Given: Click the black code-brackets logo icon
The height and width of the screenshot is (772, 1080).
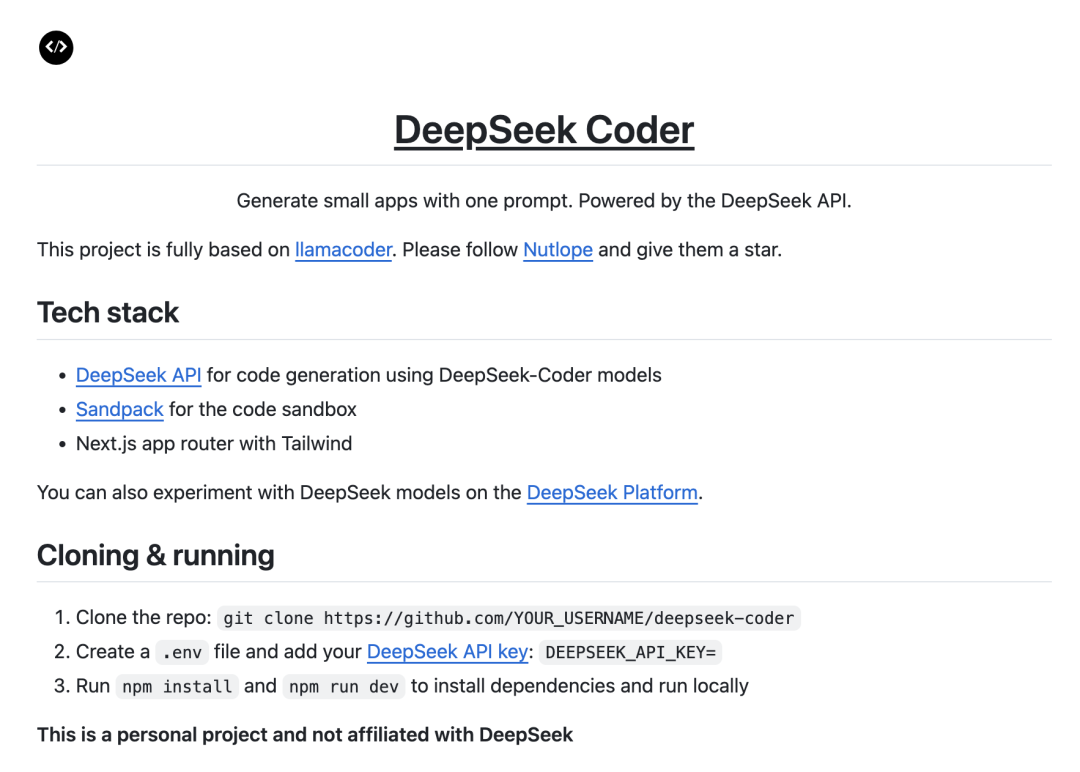Looking at the screenshot, I should 56,48.
